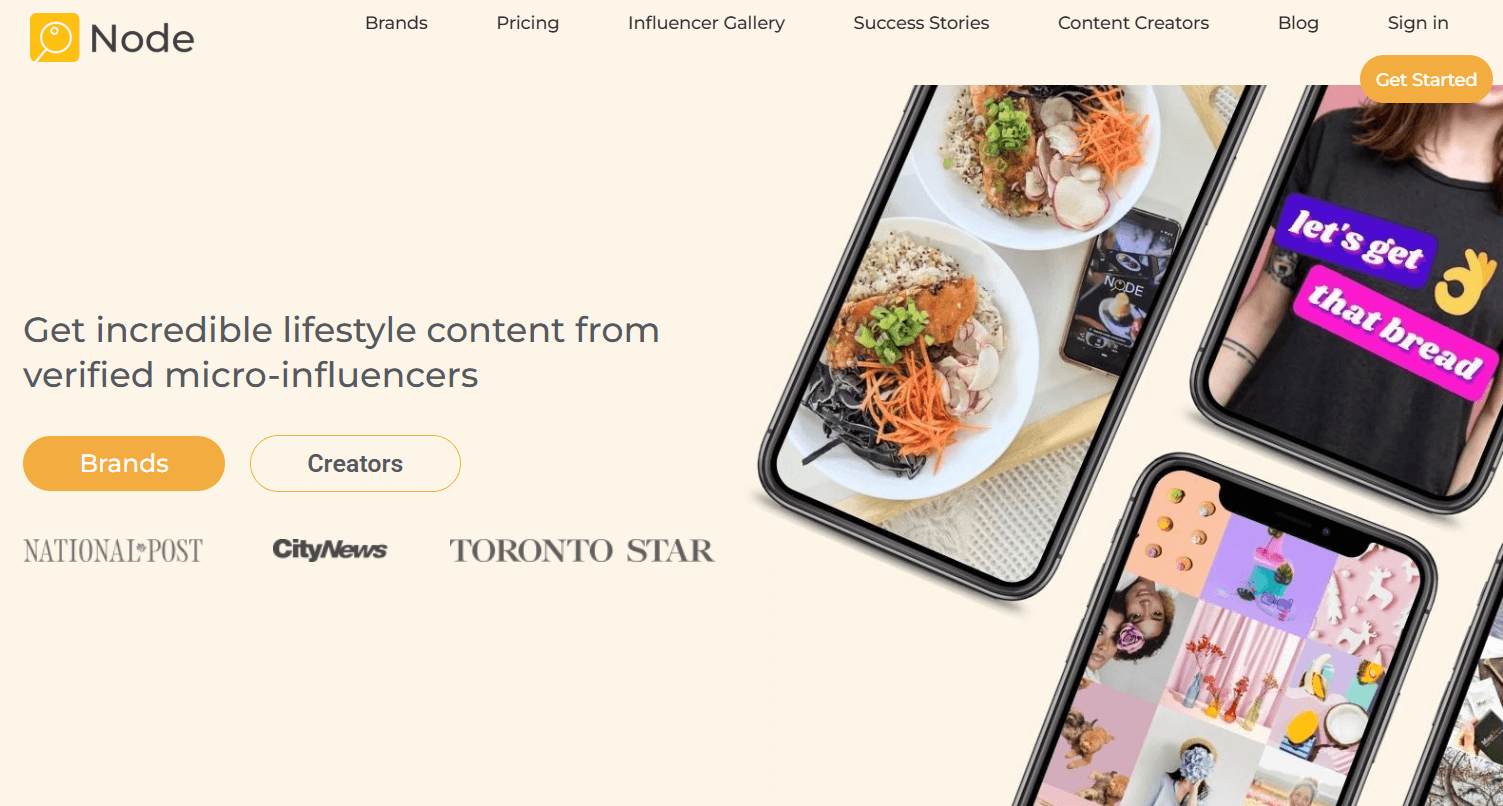The image size is (1503, 806).
Task: Go to the Pricing page
Action: pos(527,23)
